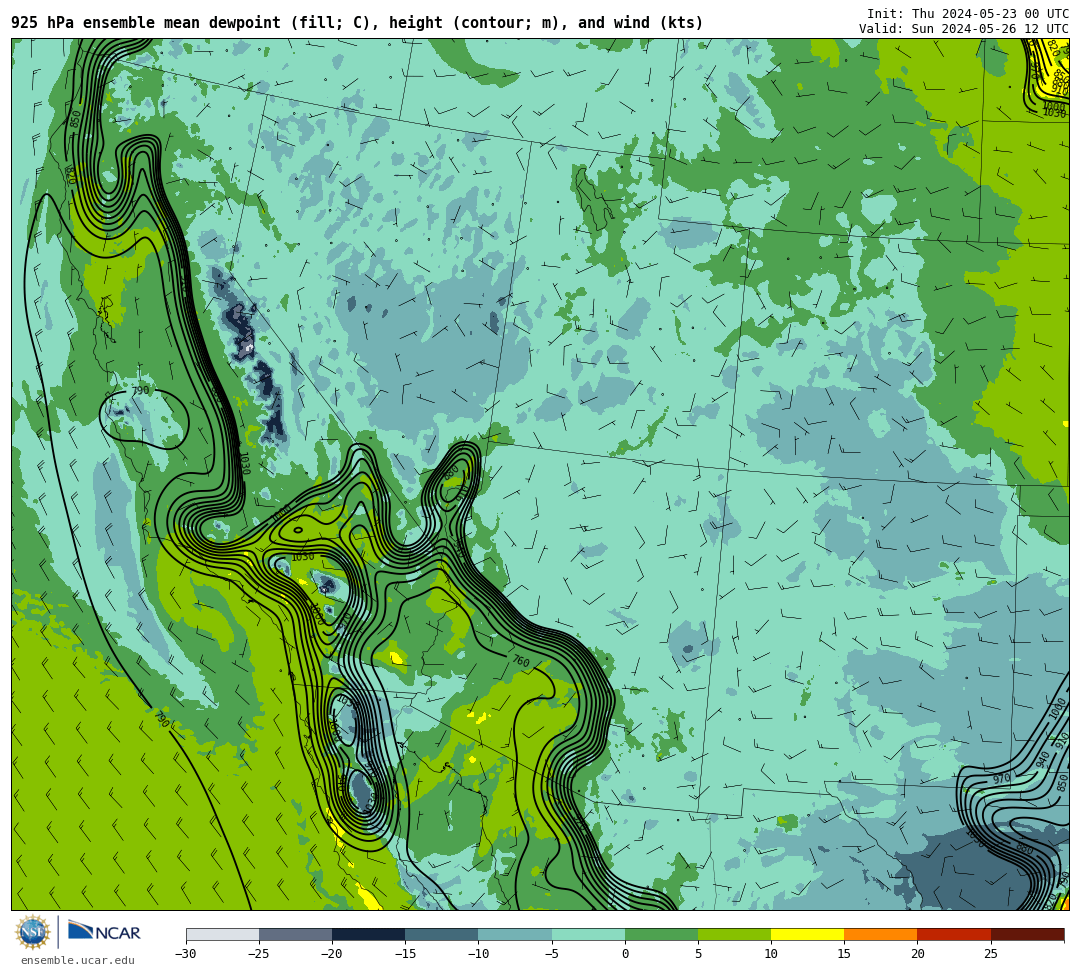This screenshot has height=973, width=1080.
Task: Click the '10' colorbar tick label
Action: click(771, 954)
